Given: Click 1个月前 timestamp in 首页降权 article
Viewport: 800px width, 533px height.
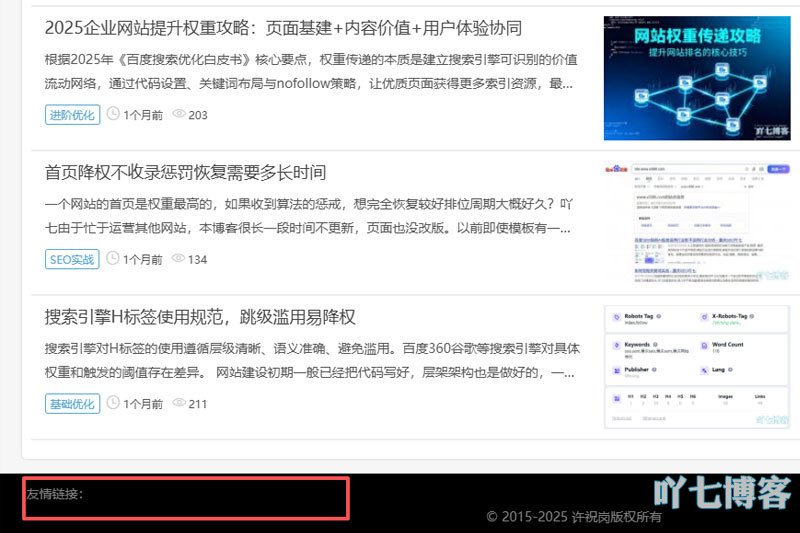Looking at the screenshot, I should (x=143, y=260).
